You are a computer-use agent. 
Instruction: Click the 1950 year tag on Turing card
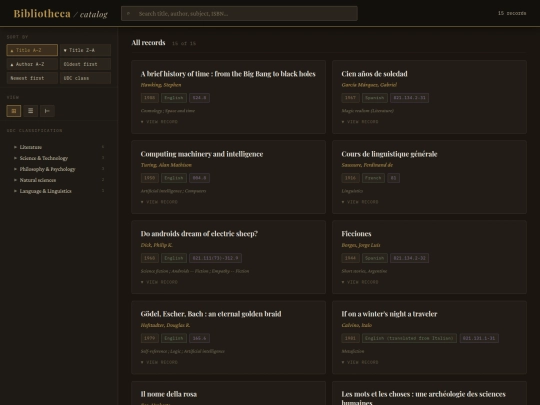click(149, 178)
